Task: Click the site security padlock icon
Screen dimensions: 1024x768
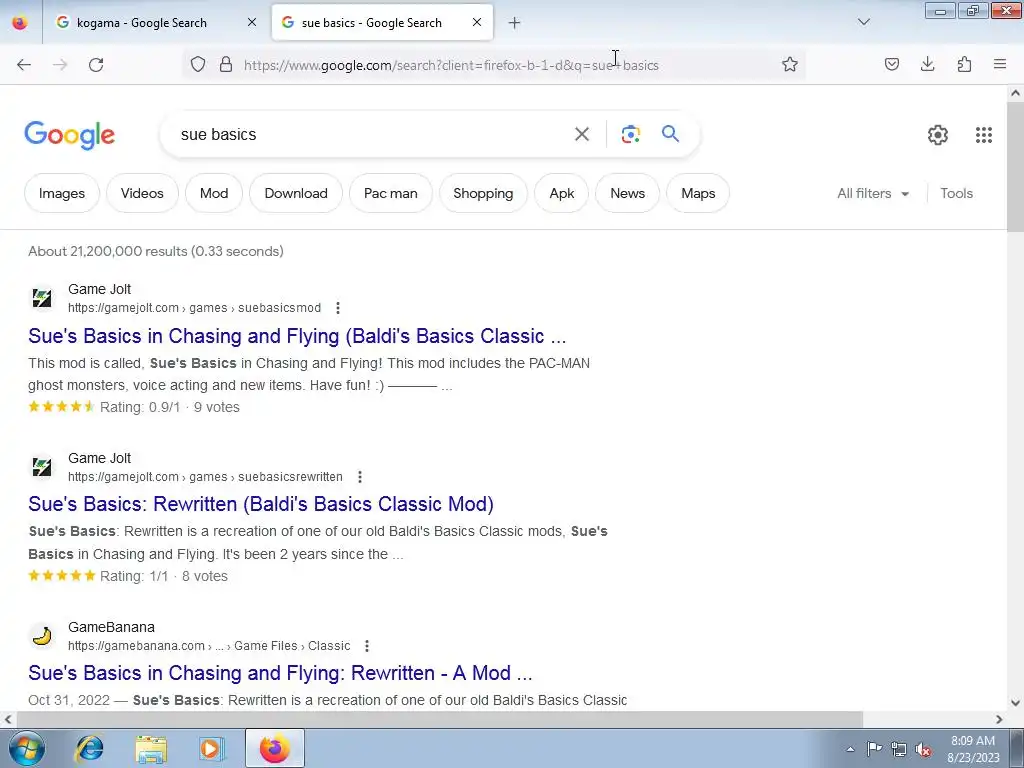Action: 226,64
